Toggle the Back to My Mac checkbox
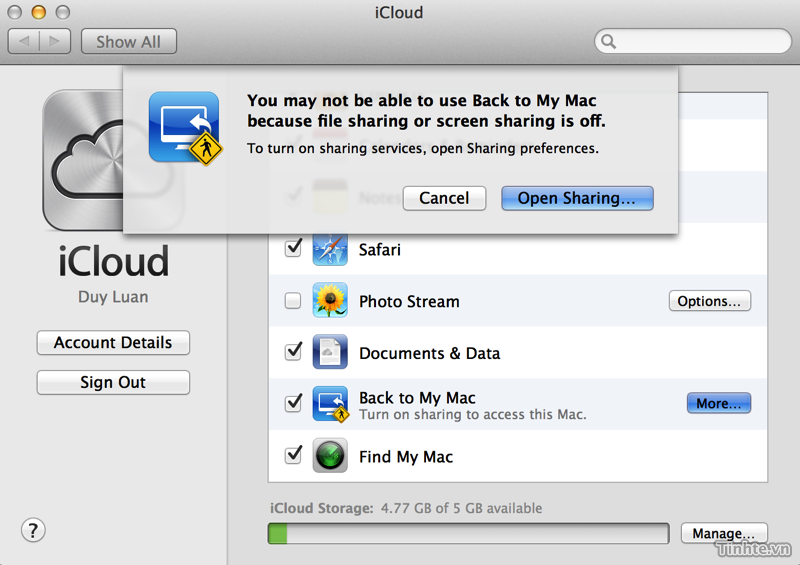 click(293, 403)
